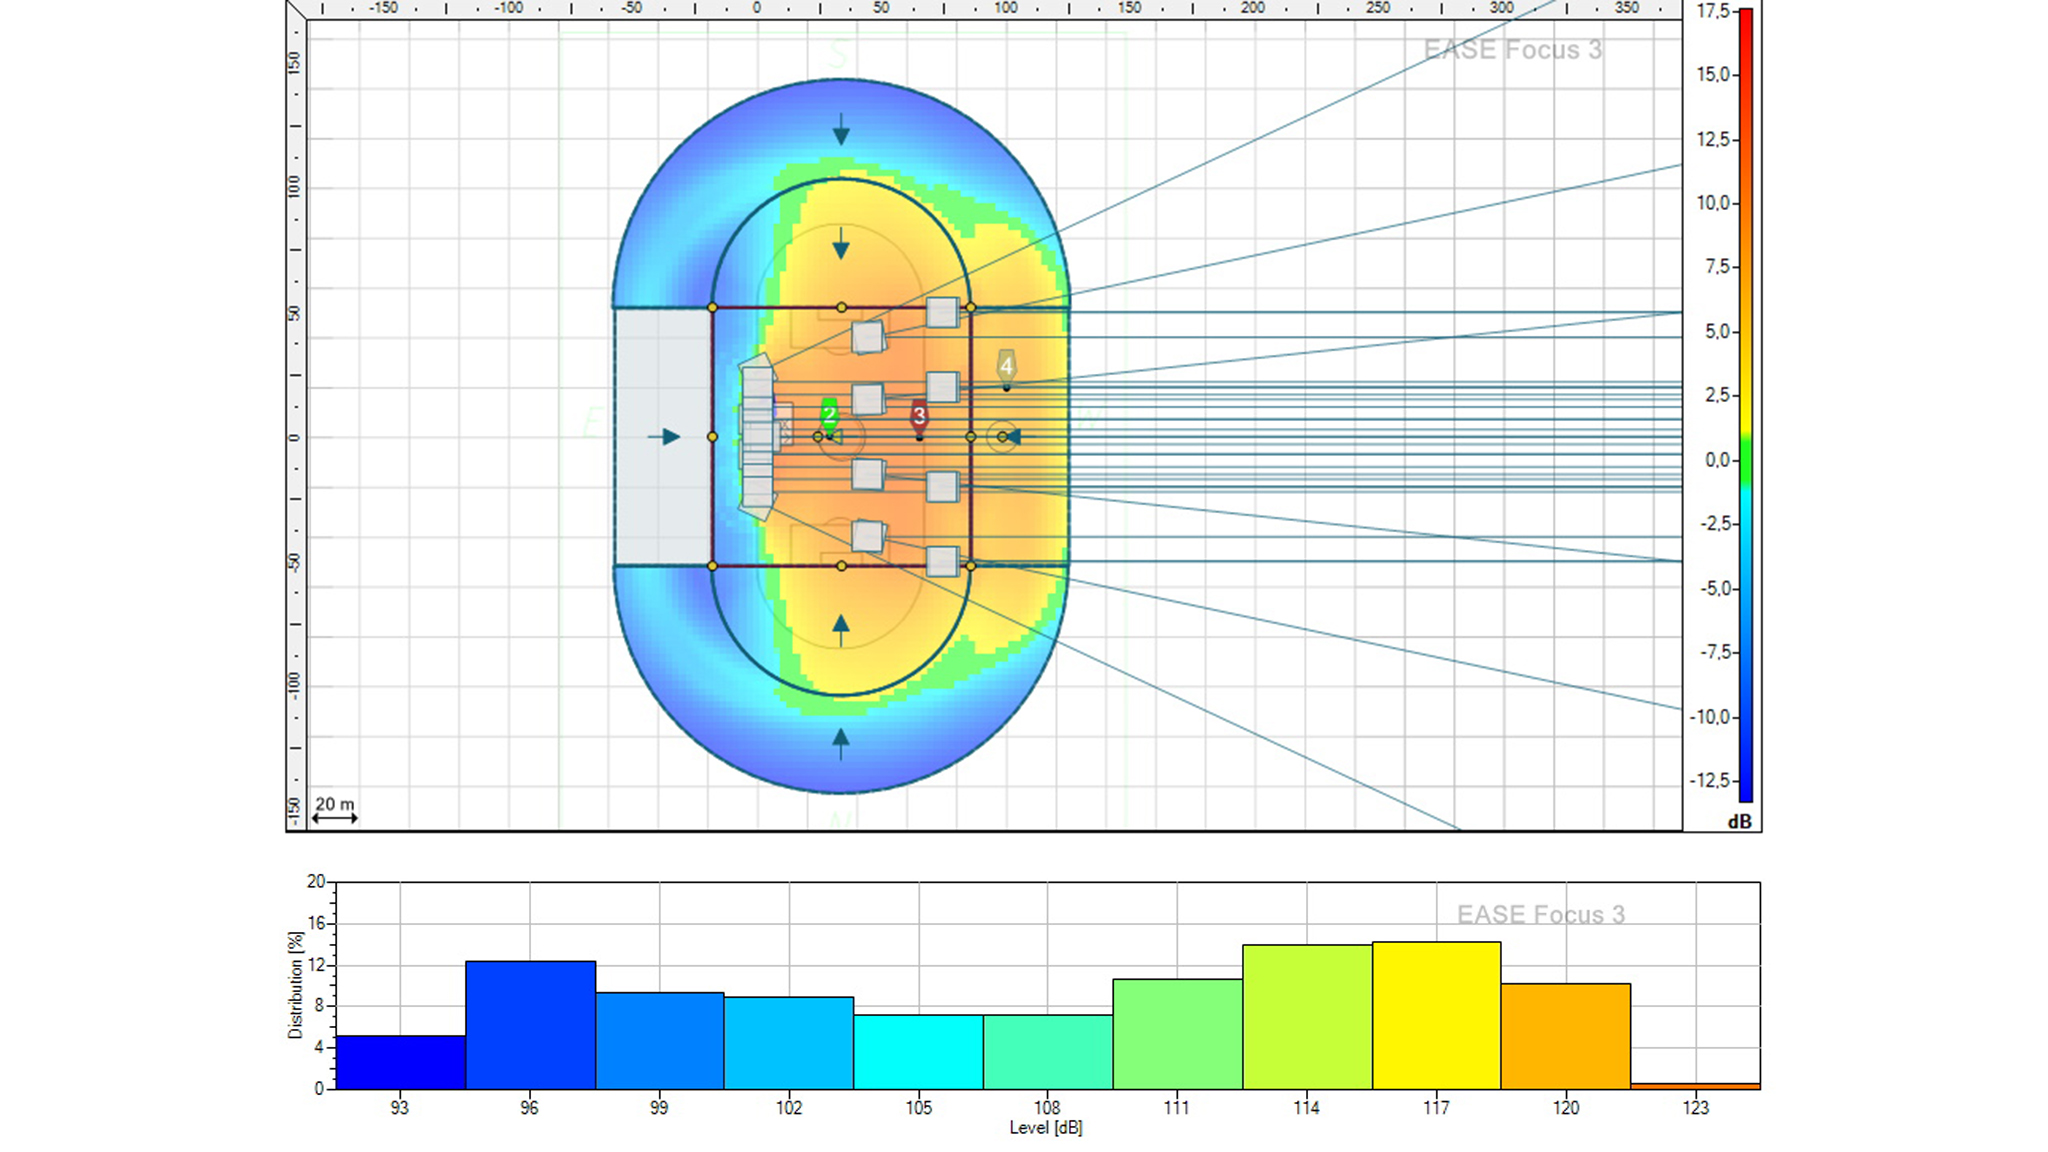Viewport: 2048px width, 1152px height.
Task: Select the bottom-right delay loudspeaker square
Action: click(942, 561)
